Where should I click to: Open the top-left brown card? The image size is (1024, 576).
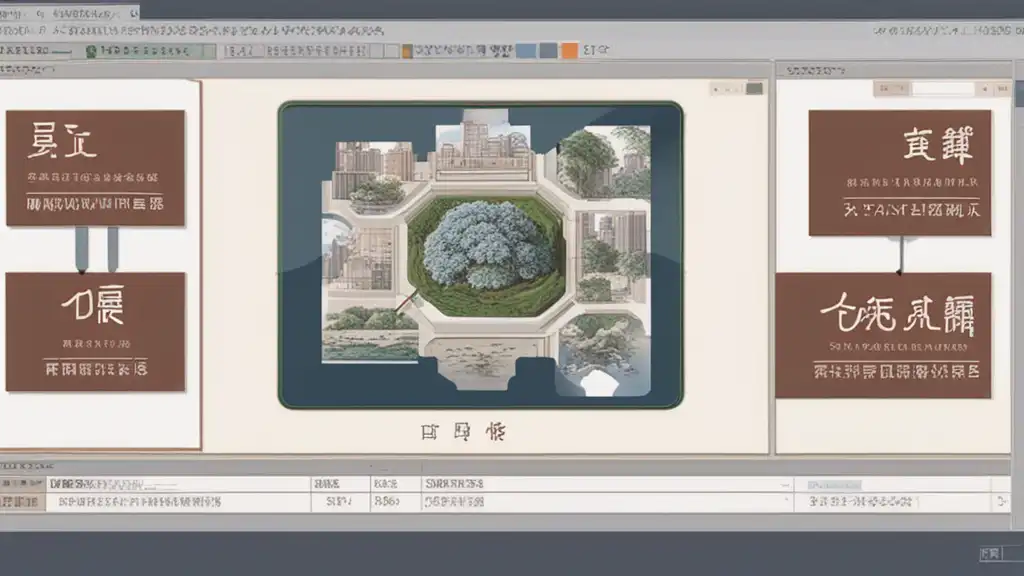pos(95,168)
